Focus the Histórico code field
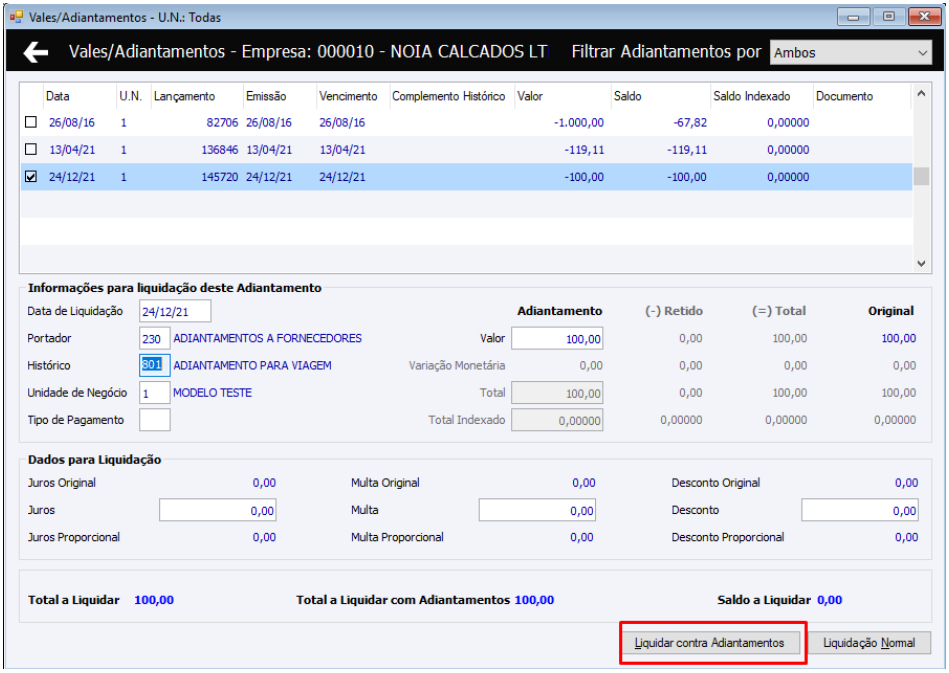949x673 pixels. (154, 366)
